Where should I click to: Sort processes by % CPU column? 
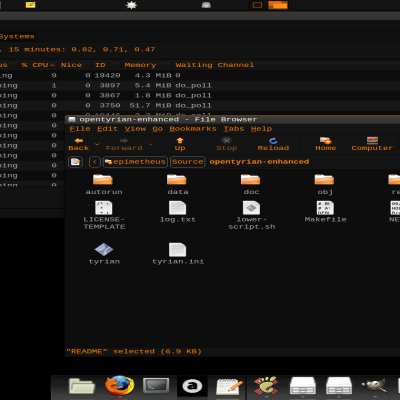tap(38, 65)
